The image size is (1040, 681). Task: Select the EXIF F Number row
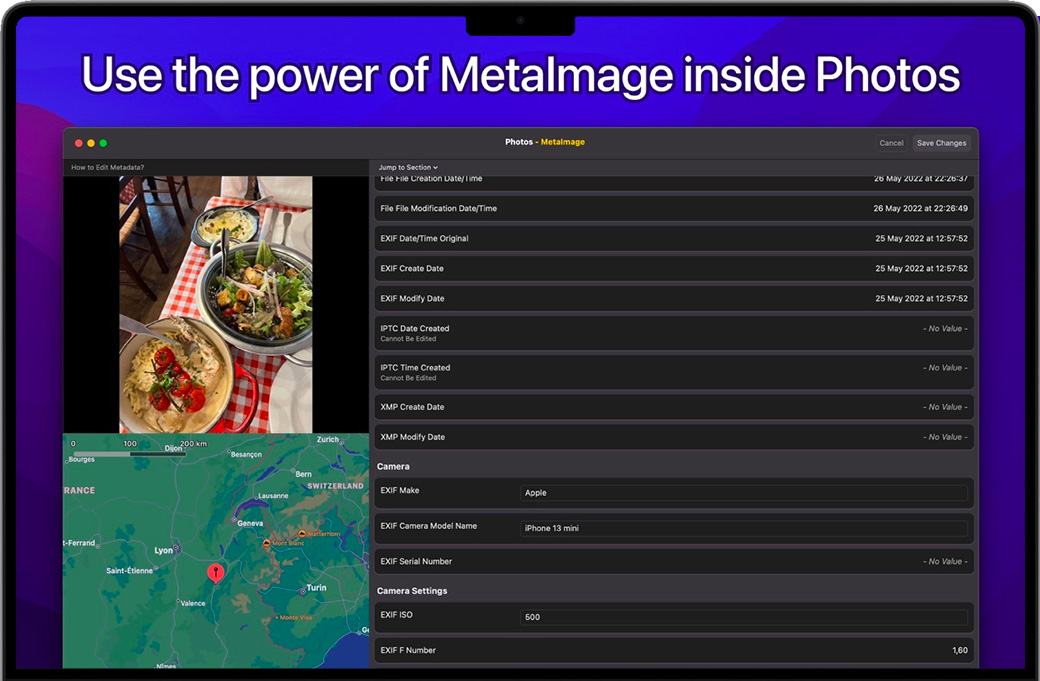[x=674, y=650]
